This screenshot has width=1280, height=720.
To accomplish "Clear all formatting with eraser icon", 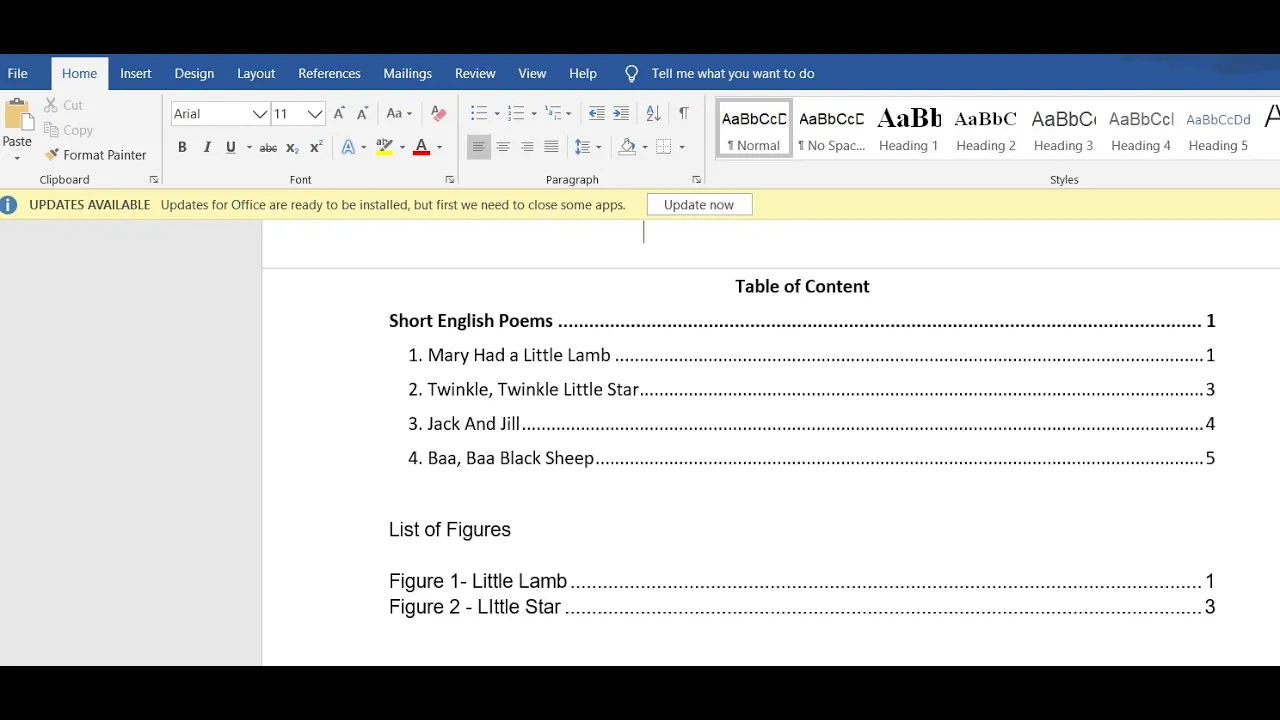I will click(x=438, y=114).
